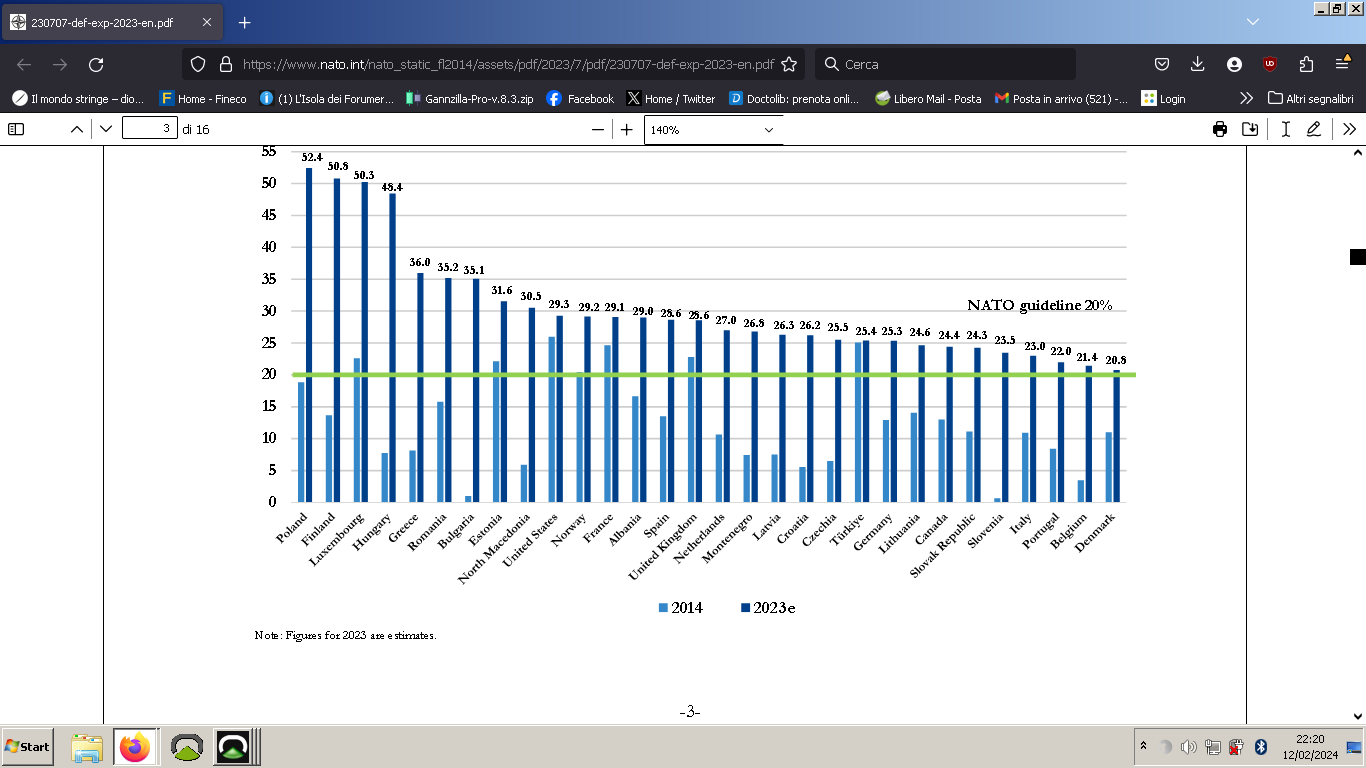Open PDF viewer tools overflow menu

point(1349,129)
